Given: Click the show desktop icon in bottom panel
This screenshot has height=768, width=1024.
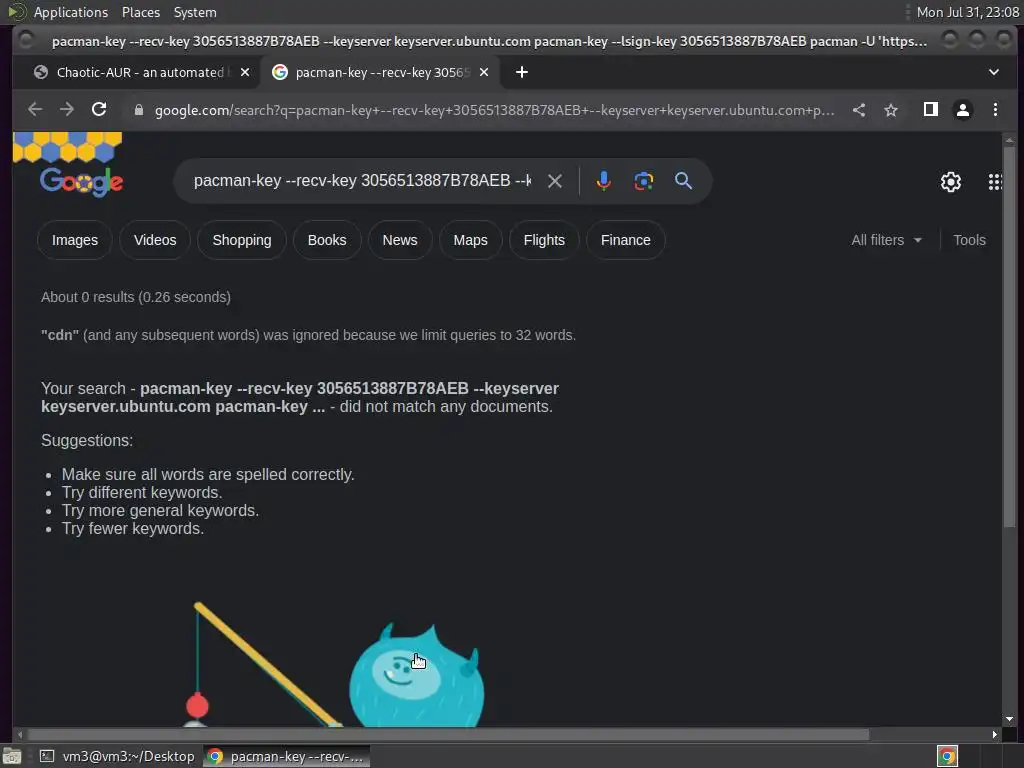Looking at the screenshot, I should (x=12, y=756).
